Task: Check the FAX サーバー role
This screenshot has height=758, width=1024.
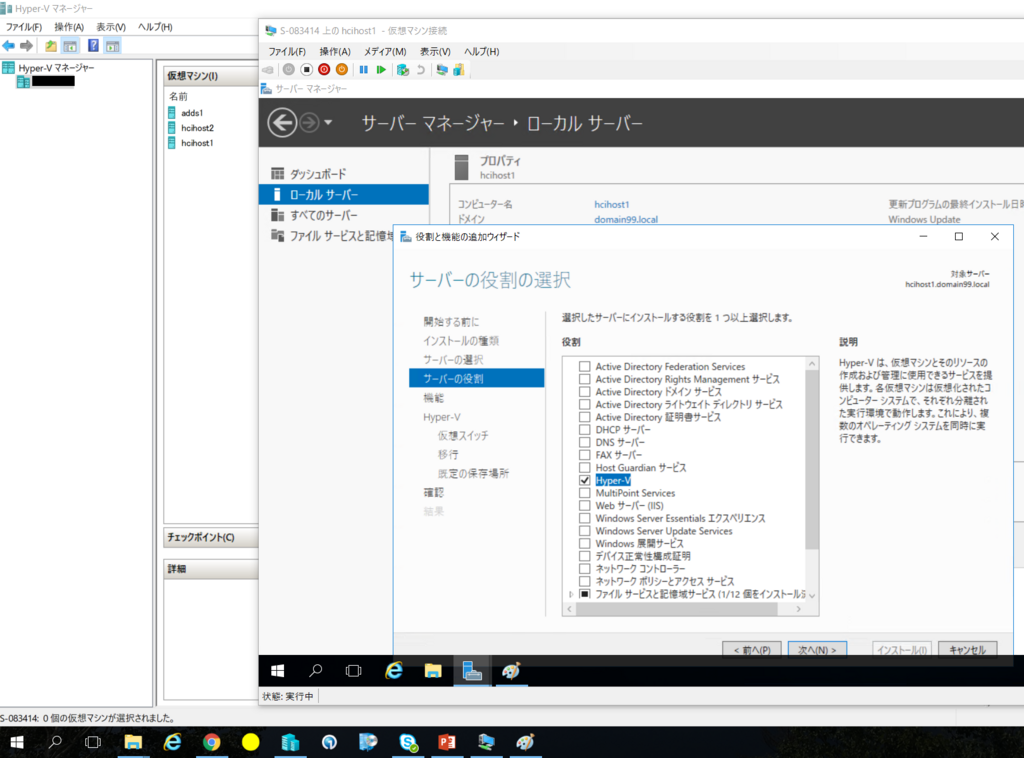Action: coord(584,455)
